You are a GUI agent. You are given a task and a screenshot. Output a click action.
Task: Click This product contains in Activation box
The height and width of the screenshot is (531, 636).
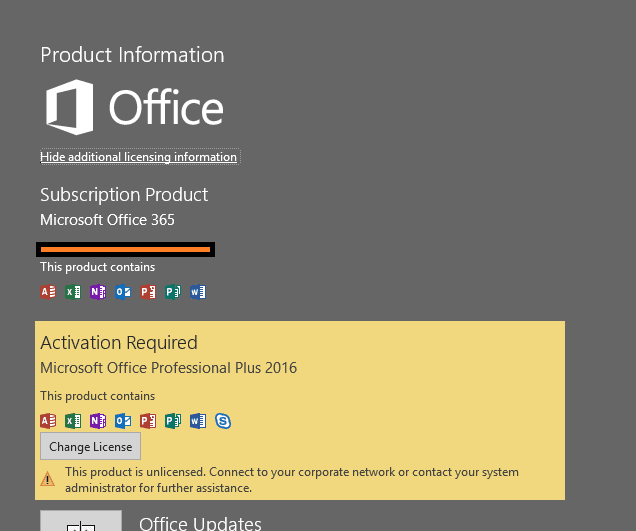(97, 396)
